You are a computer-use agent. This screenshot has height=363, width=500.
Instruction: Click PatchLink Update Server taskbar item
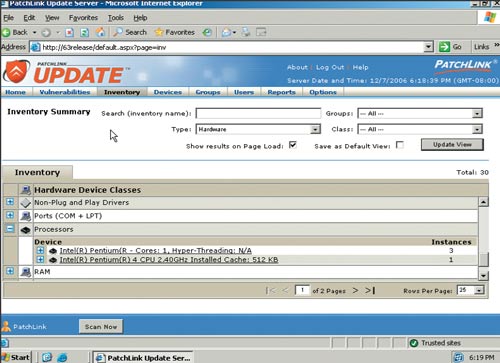pos(144,358)
